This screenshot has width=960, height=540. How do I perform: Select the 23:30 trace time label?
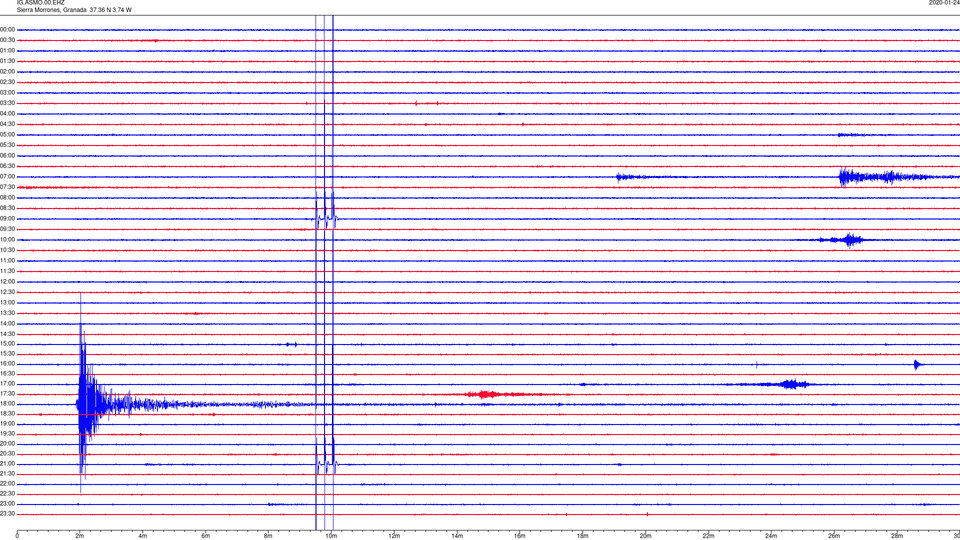8,514
